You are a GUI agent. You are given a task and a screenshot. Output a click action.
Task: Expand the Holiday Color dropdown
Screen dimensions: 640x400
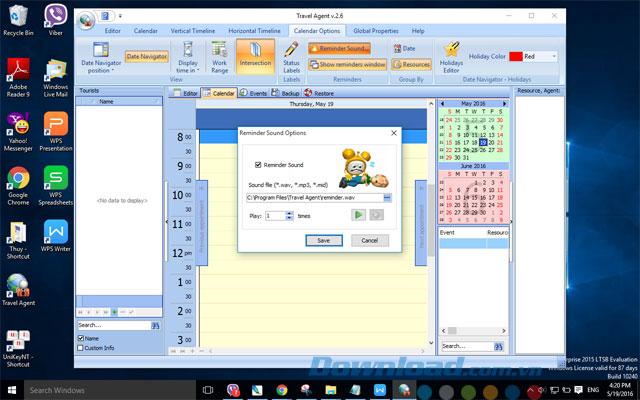coord(554,56)
